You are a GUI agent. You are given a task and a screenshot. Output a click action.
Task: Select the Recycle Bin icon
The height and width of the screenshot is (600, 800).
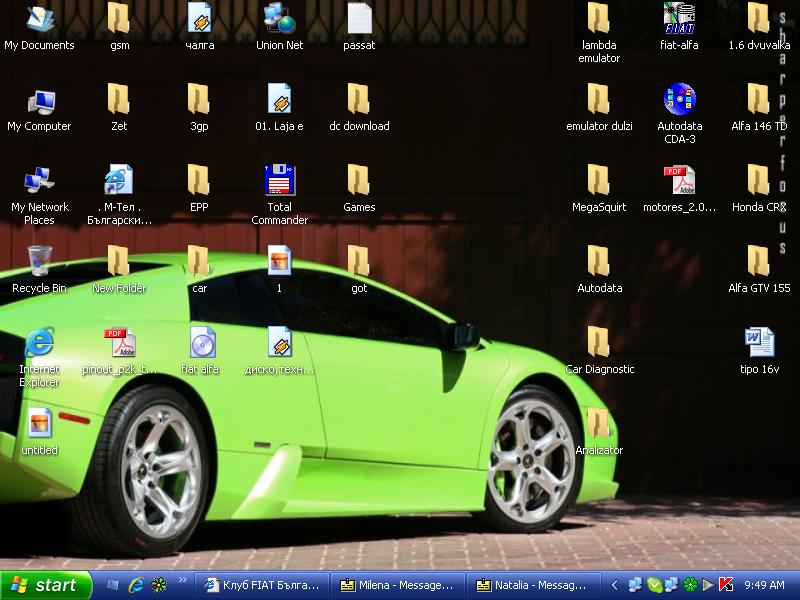40,262
